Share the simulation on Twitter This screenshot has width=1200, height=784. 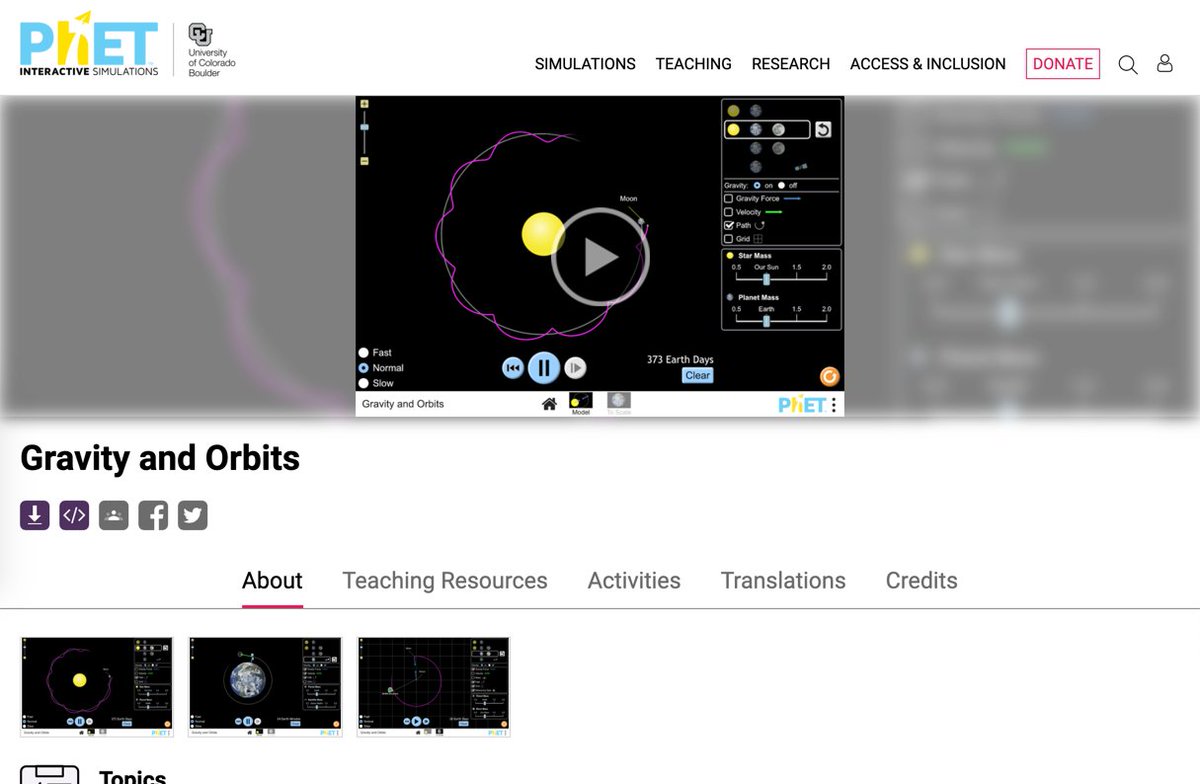point(192,515)
